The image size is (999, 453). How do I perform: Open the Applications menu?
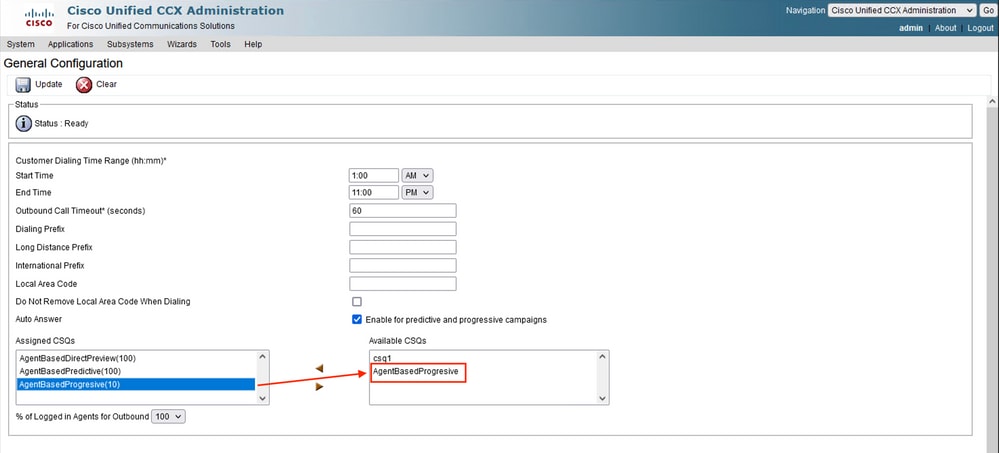click(71, 45)
